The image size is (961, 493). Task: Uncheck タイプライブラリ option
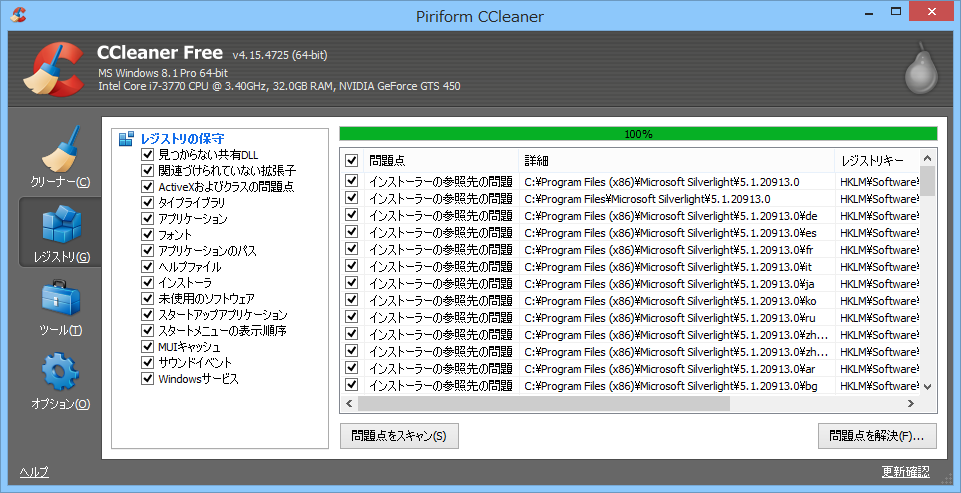pos(147,202)
